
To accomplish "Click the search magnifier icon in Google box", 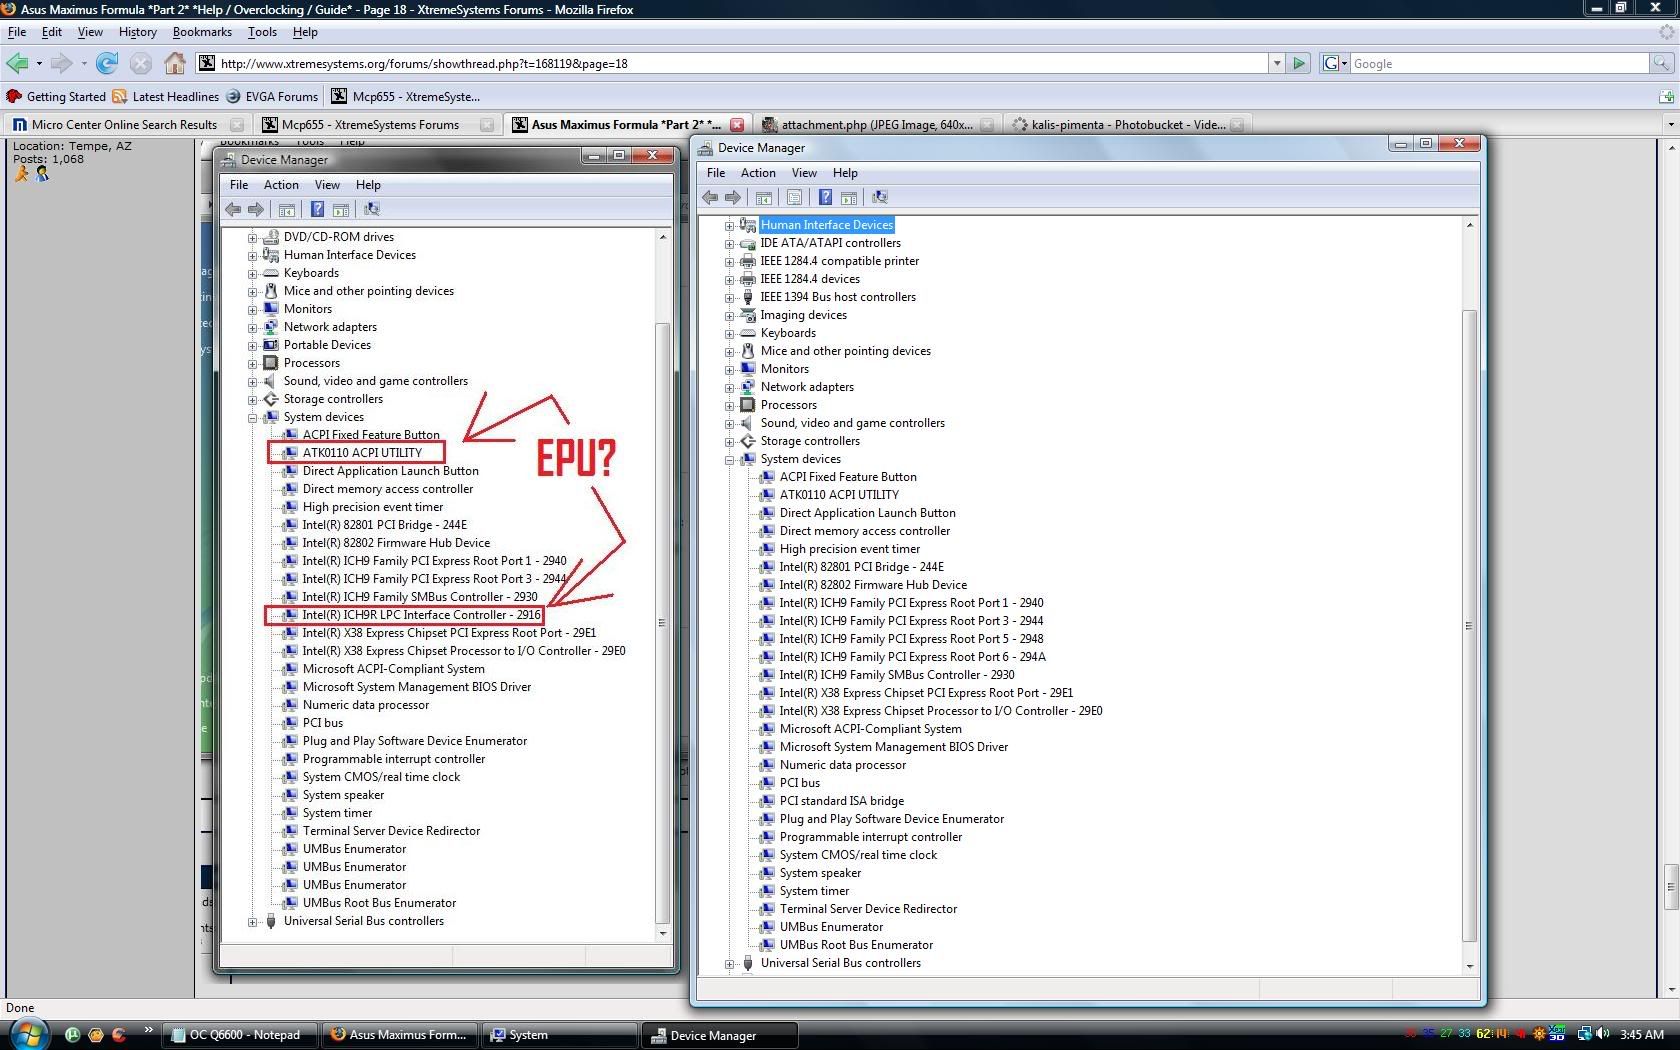I will click(x=1661, y=63).
